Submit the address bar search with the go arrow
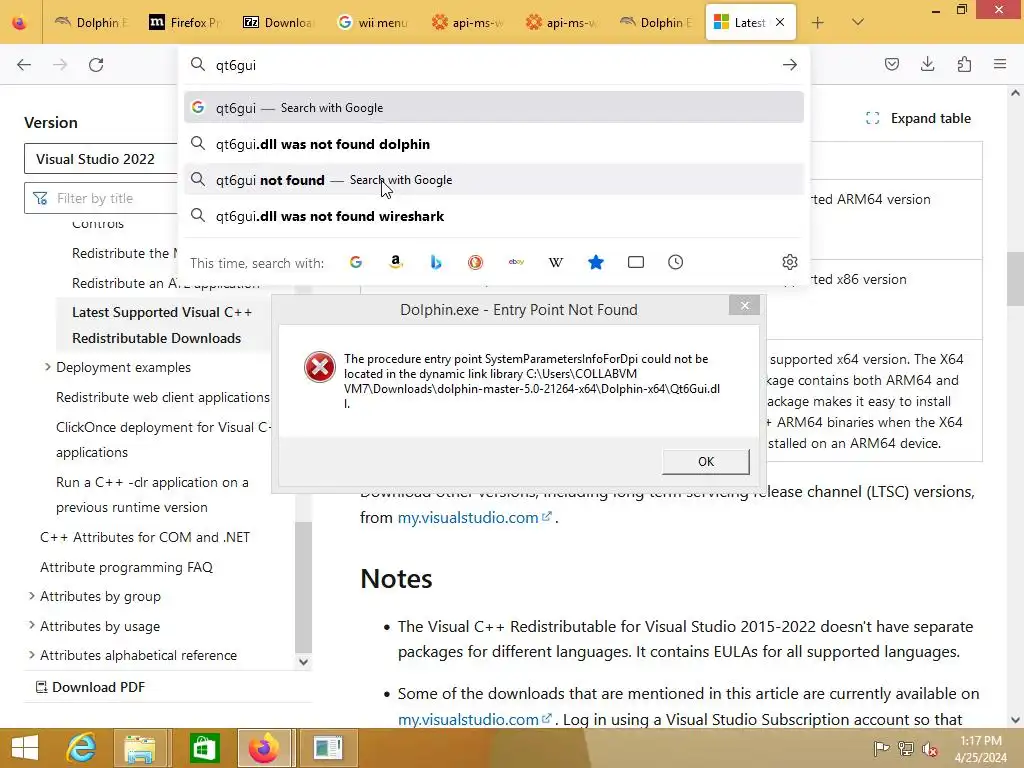 point(790,65)
